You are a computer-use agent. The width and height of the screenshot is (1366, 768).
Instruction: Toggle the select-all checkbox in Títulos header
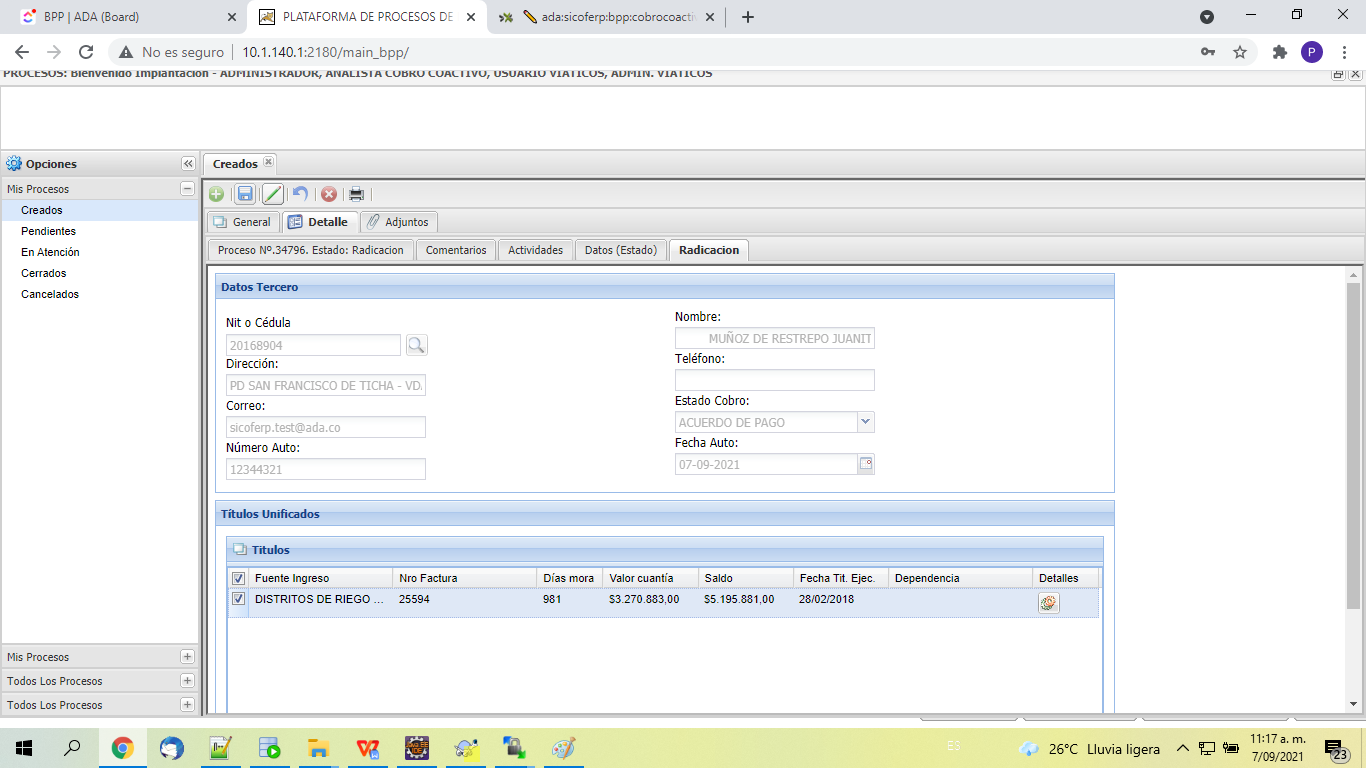(x=238, y=578)
